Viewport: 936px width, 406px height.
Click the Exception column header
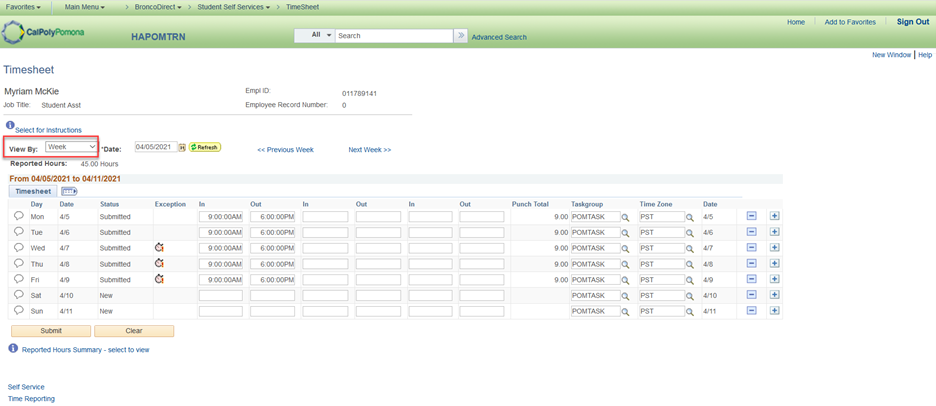tap(170, 204)
